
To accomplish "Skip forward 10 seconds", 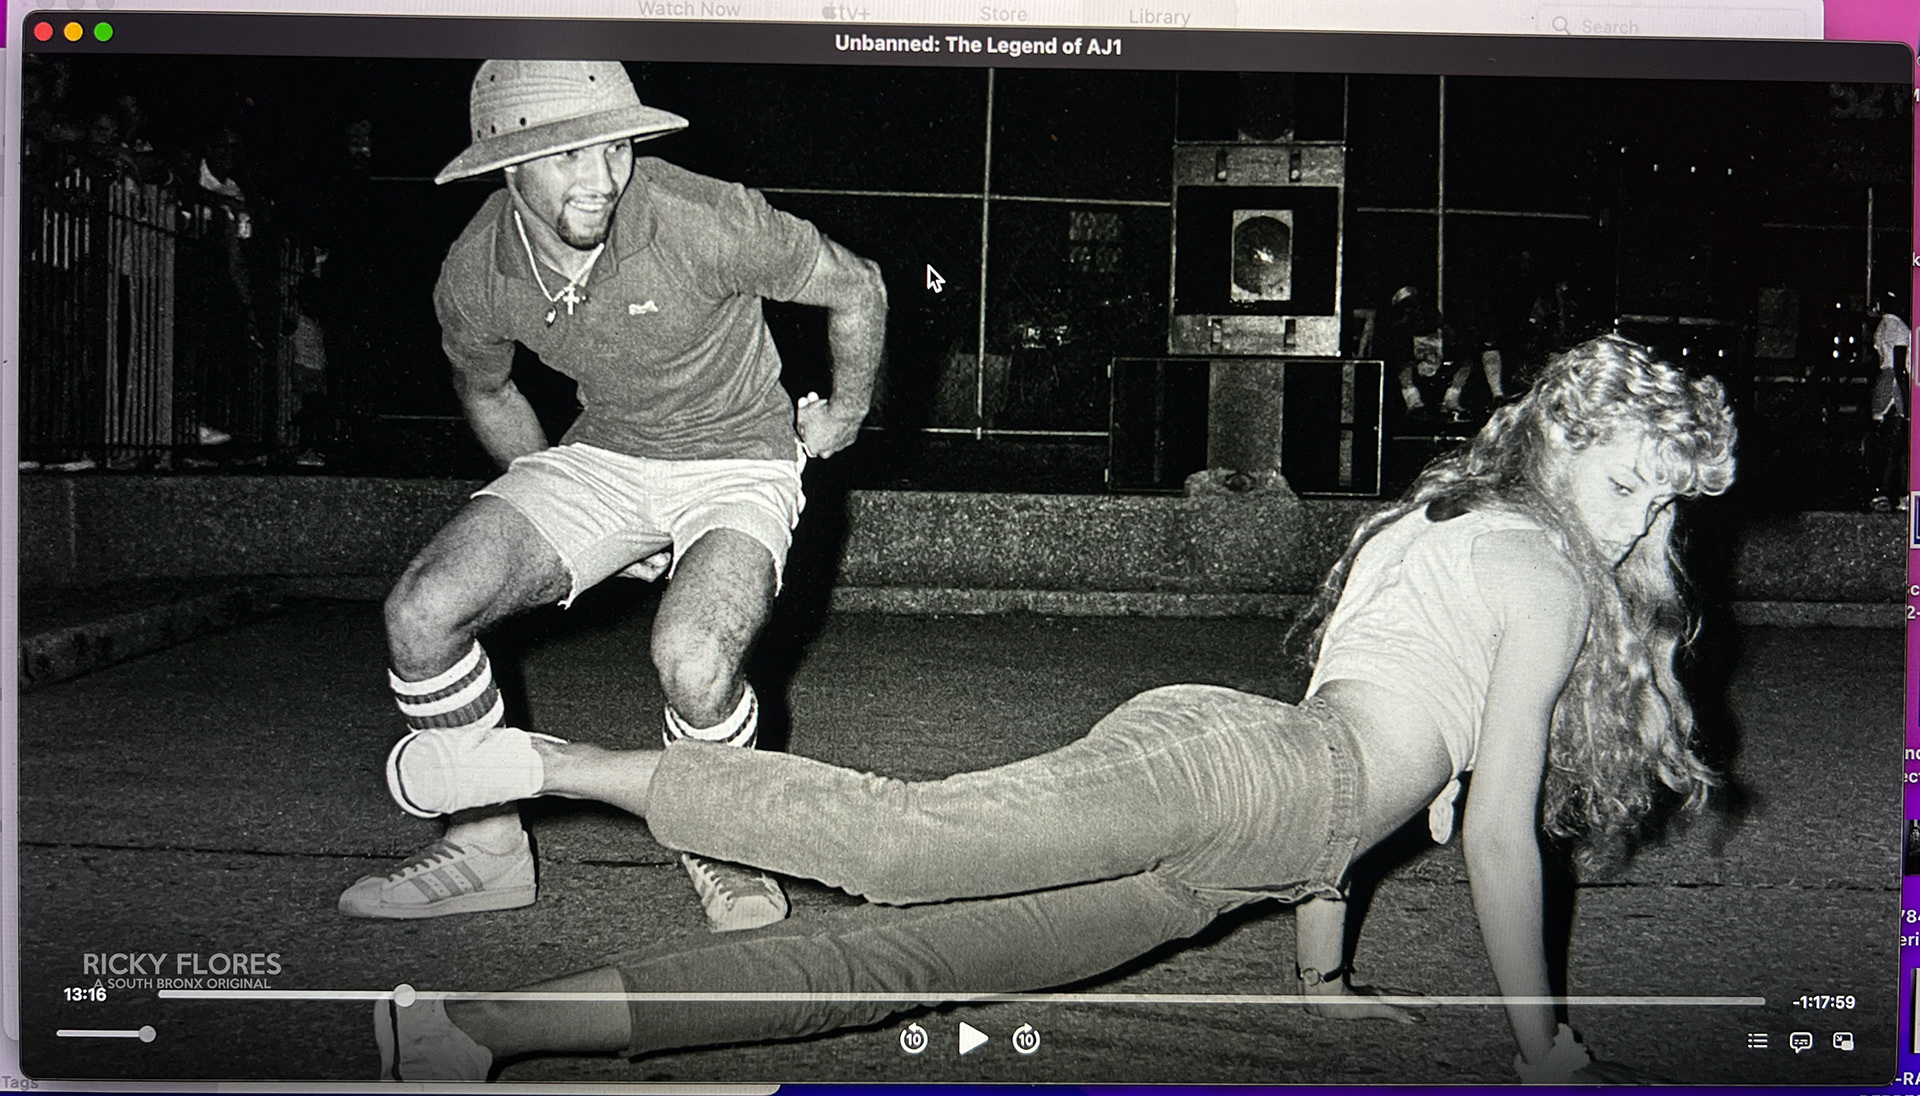I will (1026, 1040).
